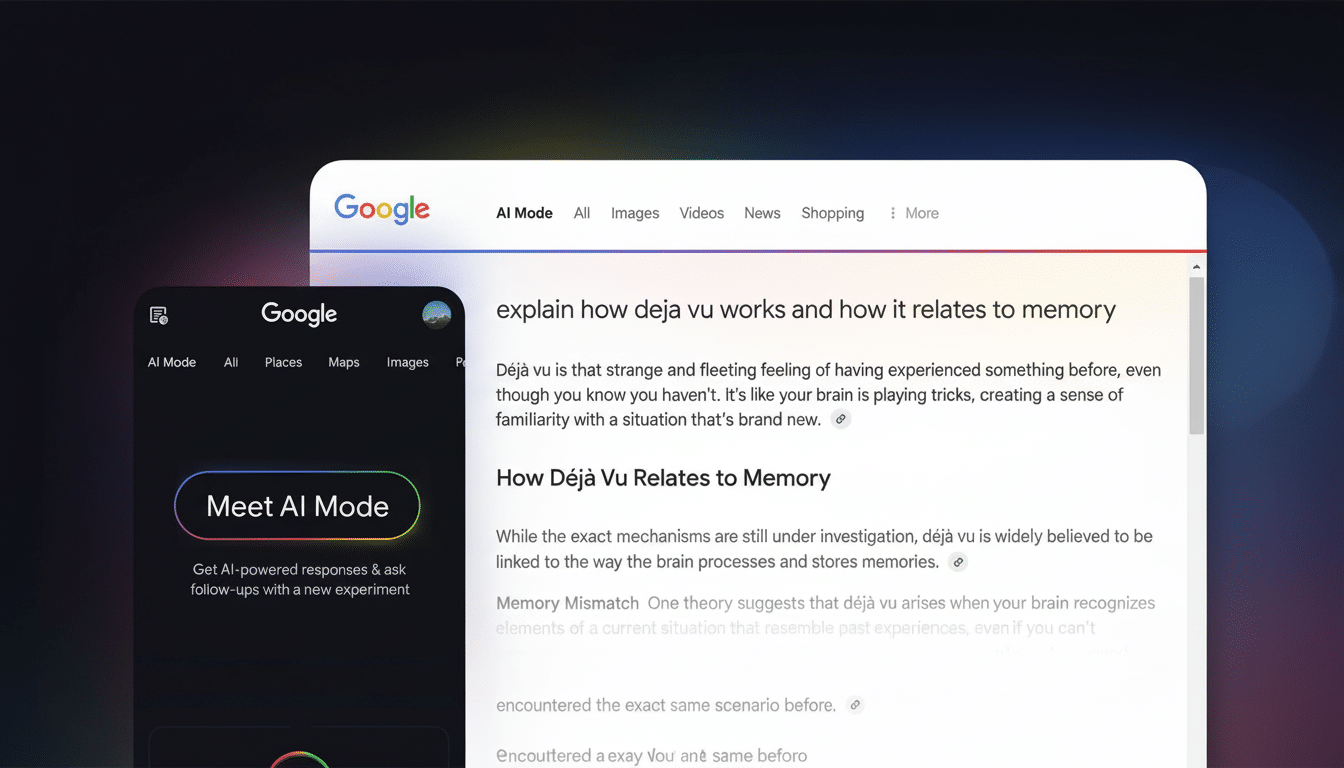Select the News search category

(x=762, y=213)
